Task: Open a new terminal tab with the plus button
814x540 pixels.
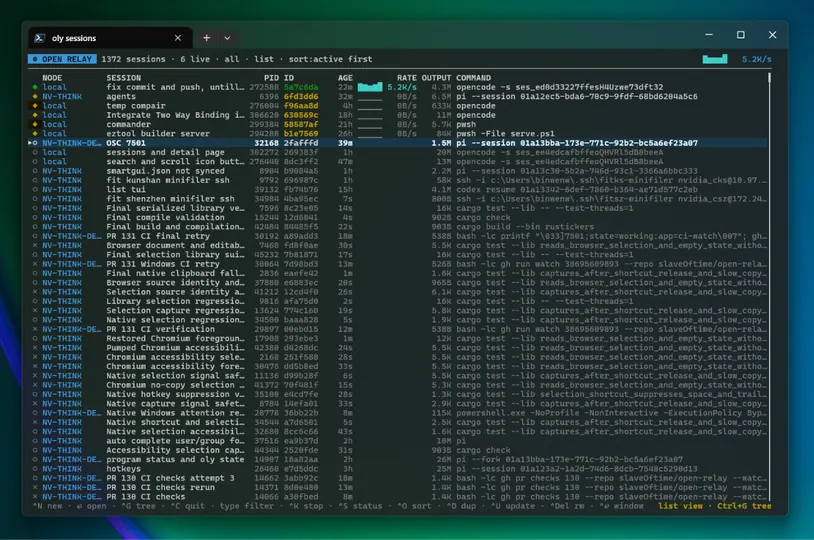Action: click(x=207, y=38)
